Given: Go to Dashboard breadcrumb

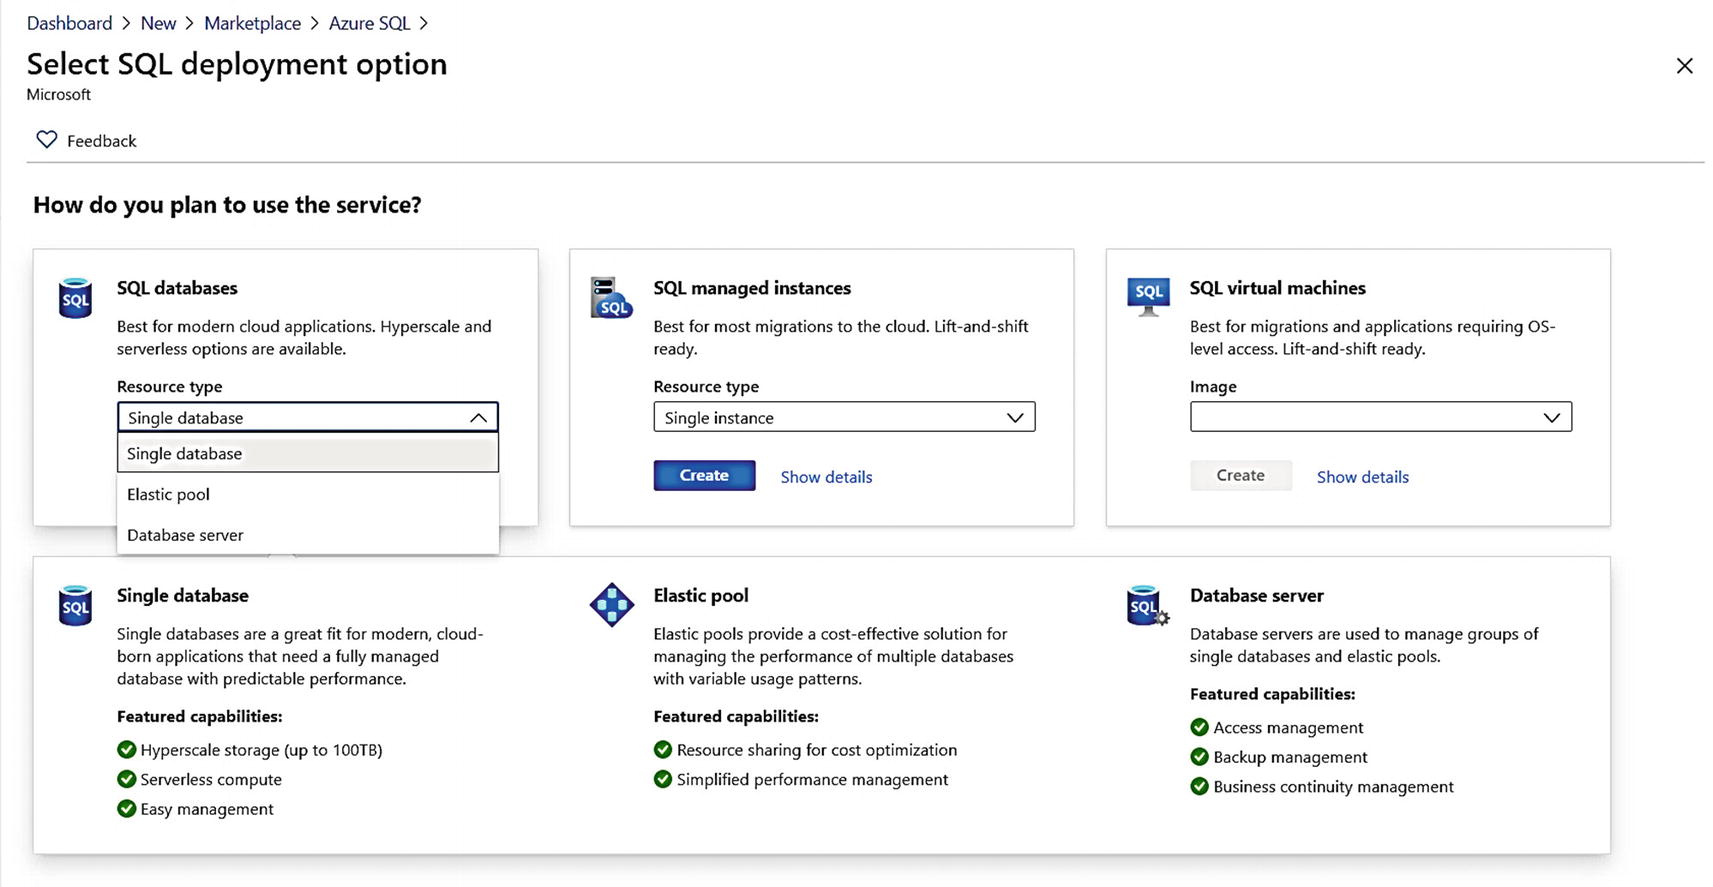Looking at the screenshot, I should coord(69,23).
